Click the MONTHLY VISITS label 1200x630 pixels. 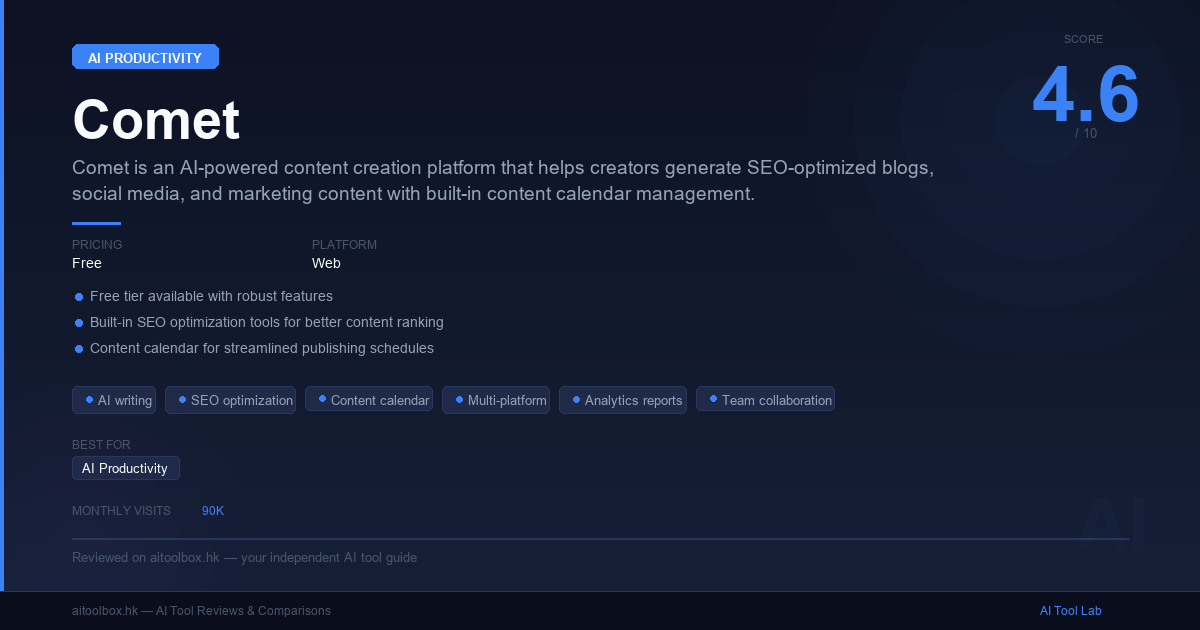click(121, 511)
